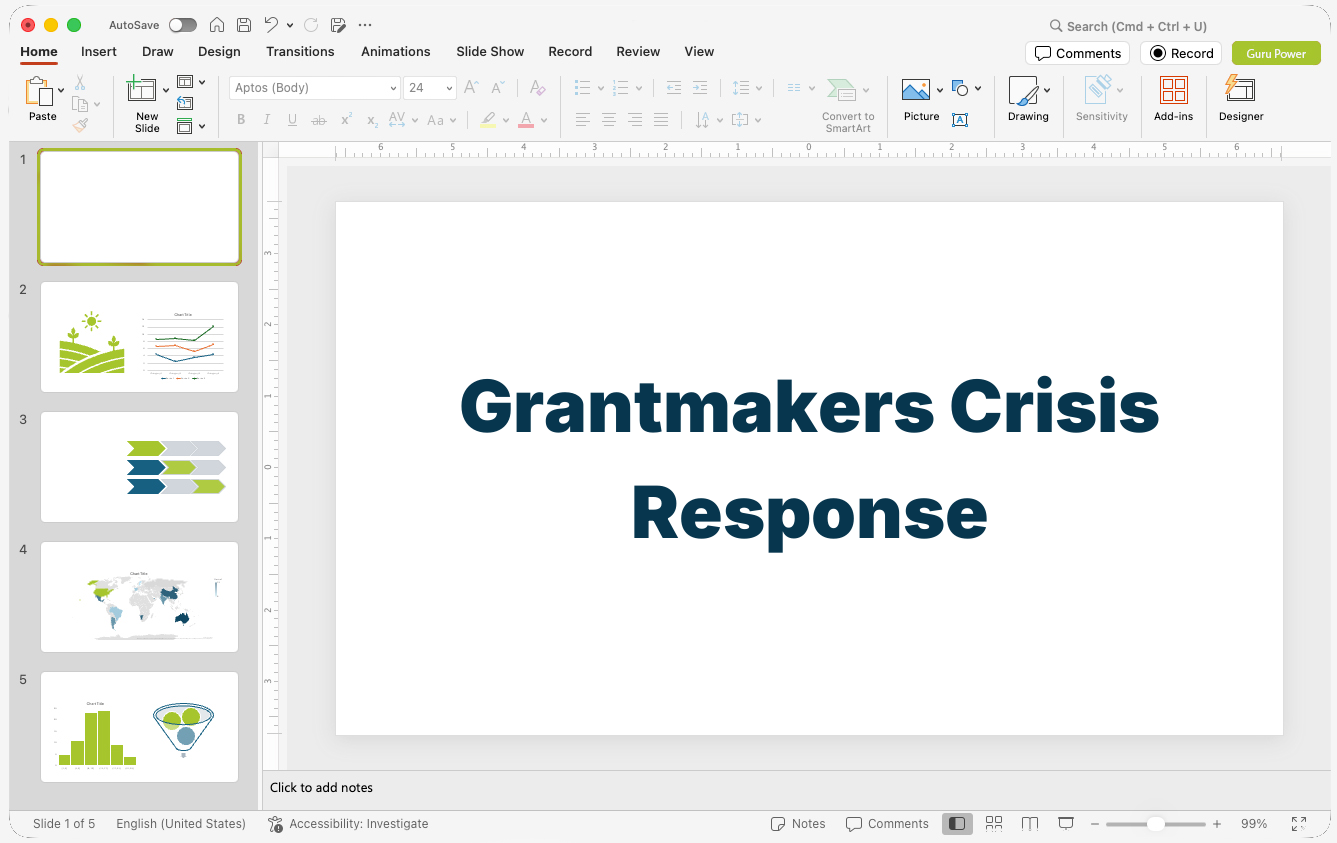The height and width of the screenshot is (843, 1337).
Task: Click the Text Box icon
Action: click(960, 120)
